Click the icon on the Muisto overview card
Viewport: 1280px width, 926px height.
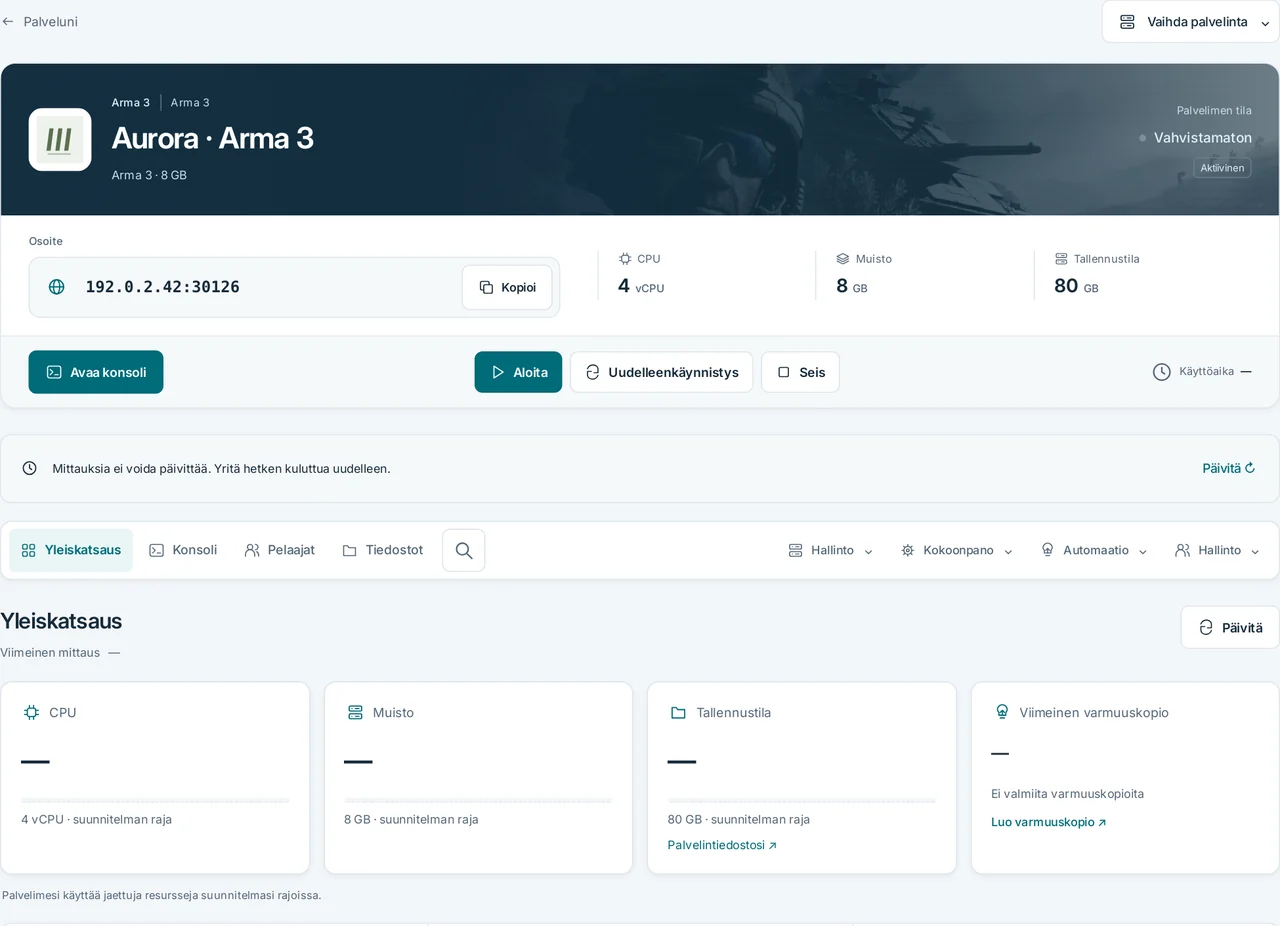pyautogui.click(x=355, y=713)
